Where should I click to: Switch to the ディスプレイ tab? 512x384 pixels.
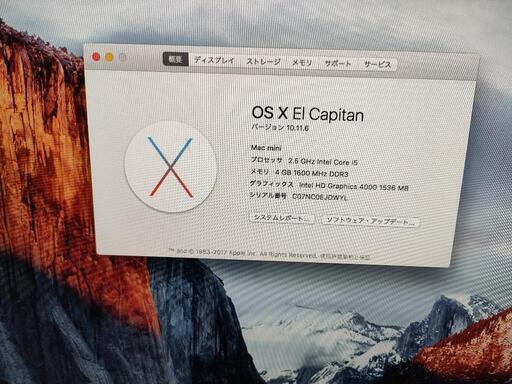(x=214, y=60)
